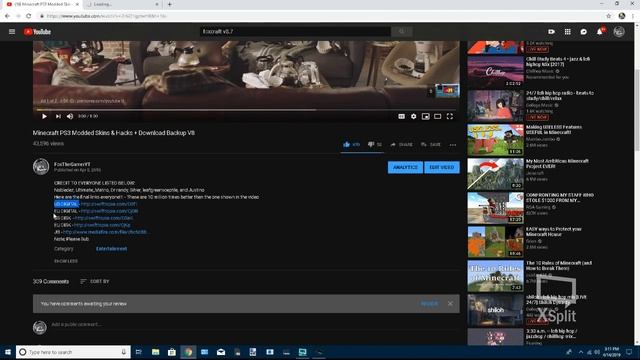Click REVIEW on the comments awaiting notice

429,304
